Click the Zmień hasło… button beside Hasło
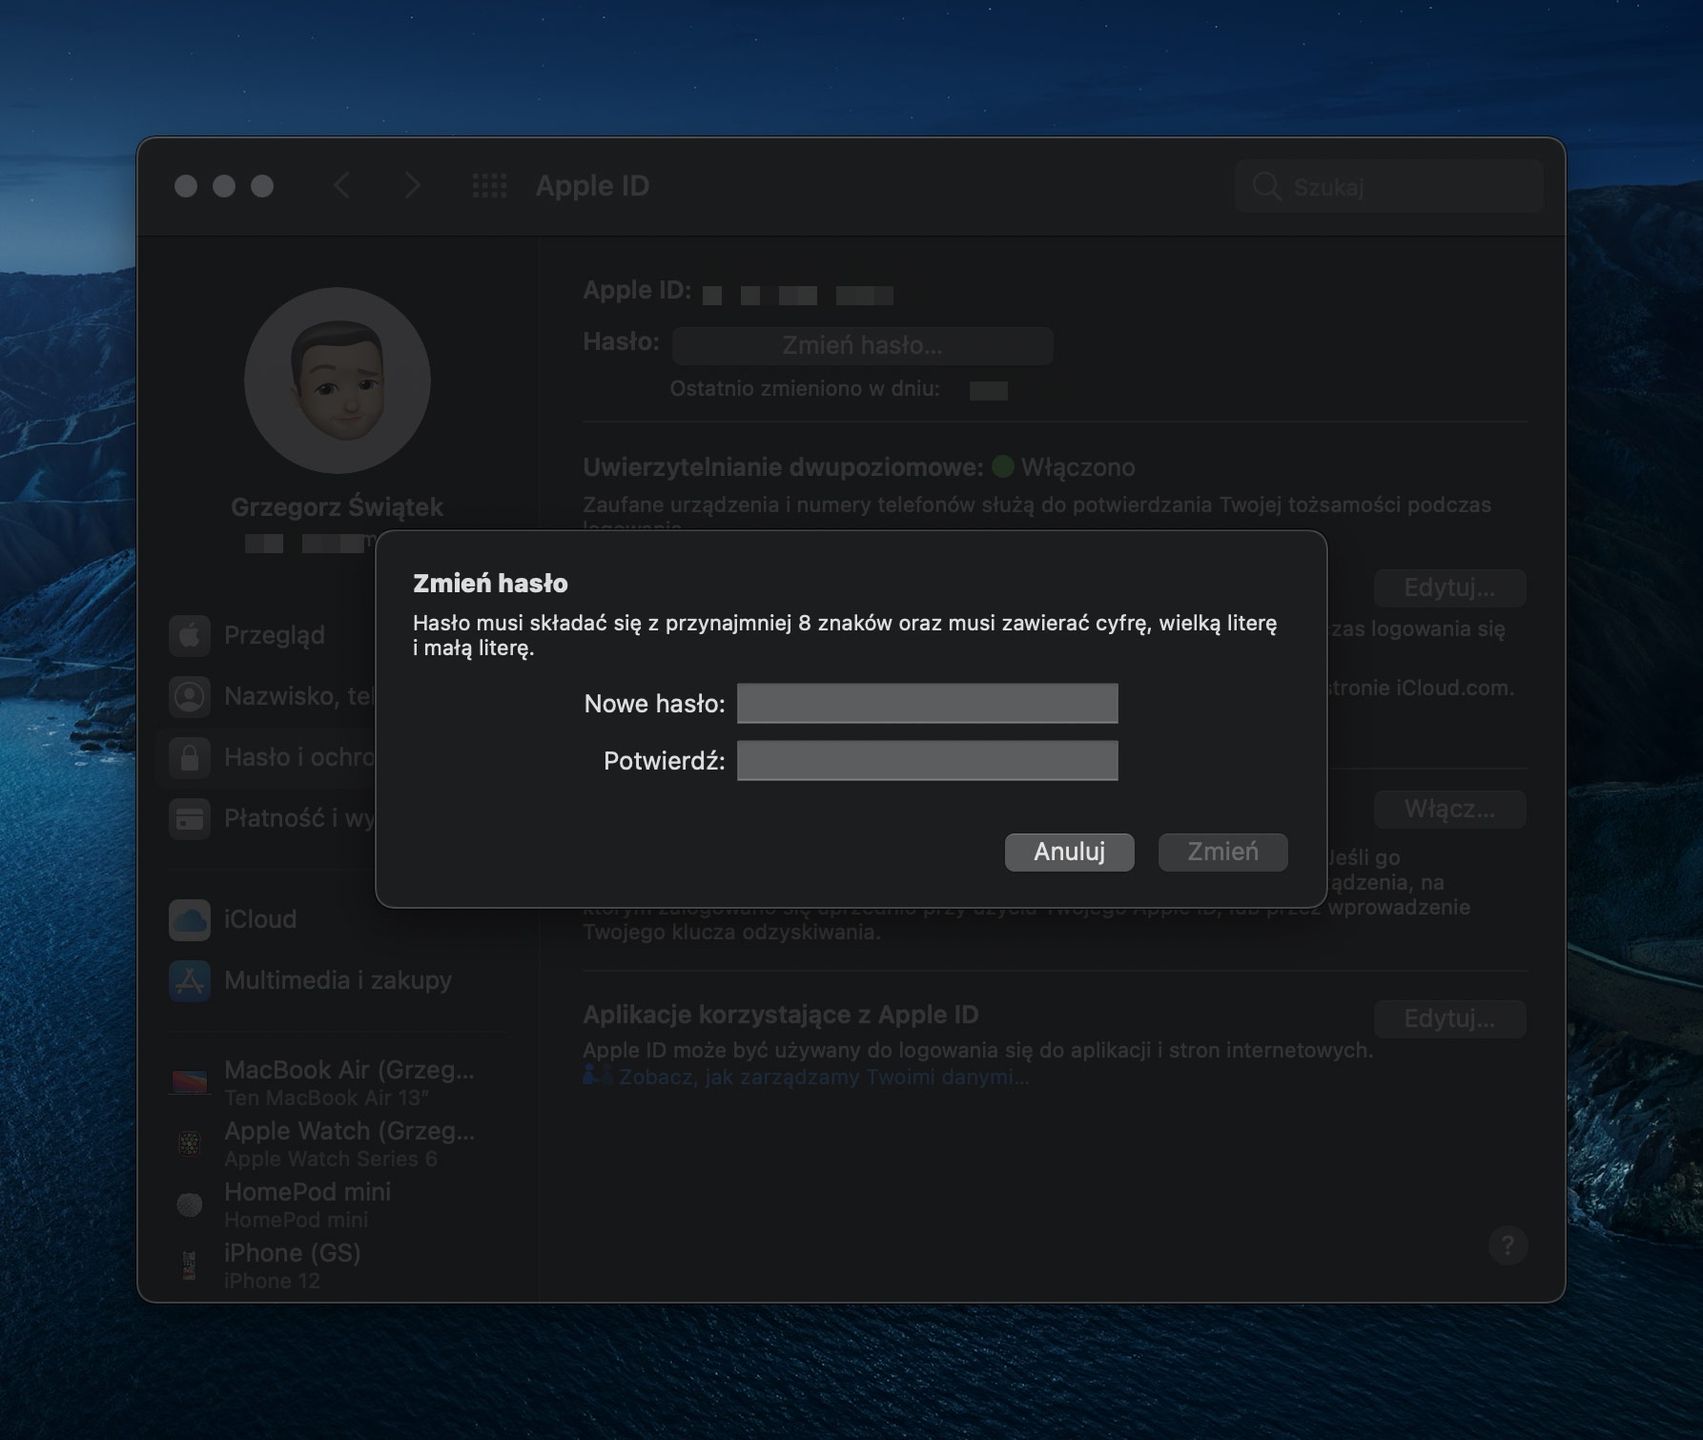Screen dimensions: 1703x1440 tap(862, 345)
